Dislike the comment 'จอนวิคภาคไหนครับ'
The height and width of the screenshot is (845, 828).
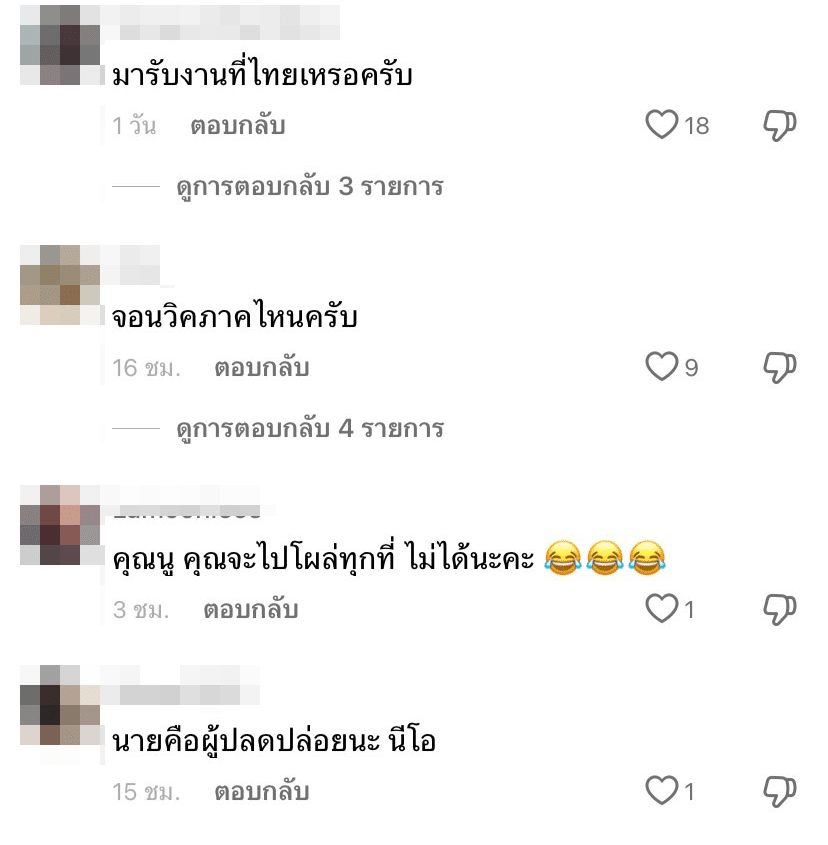coord(780,368)
